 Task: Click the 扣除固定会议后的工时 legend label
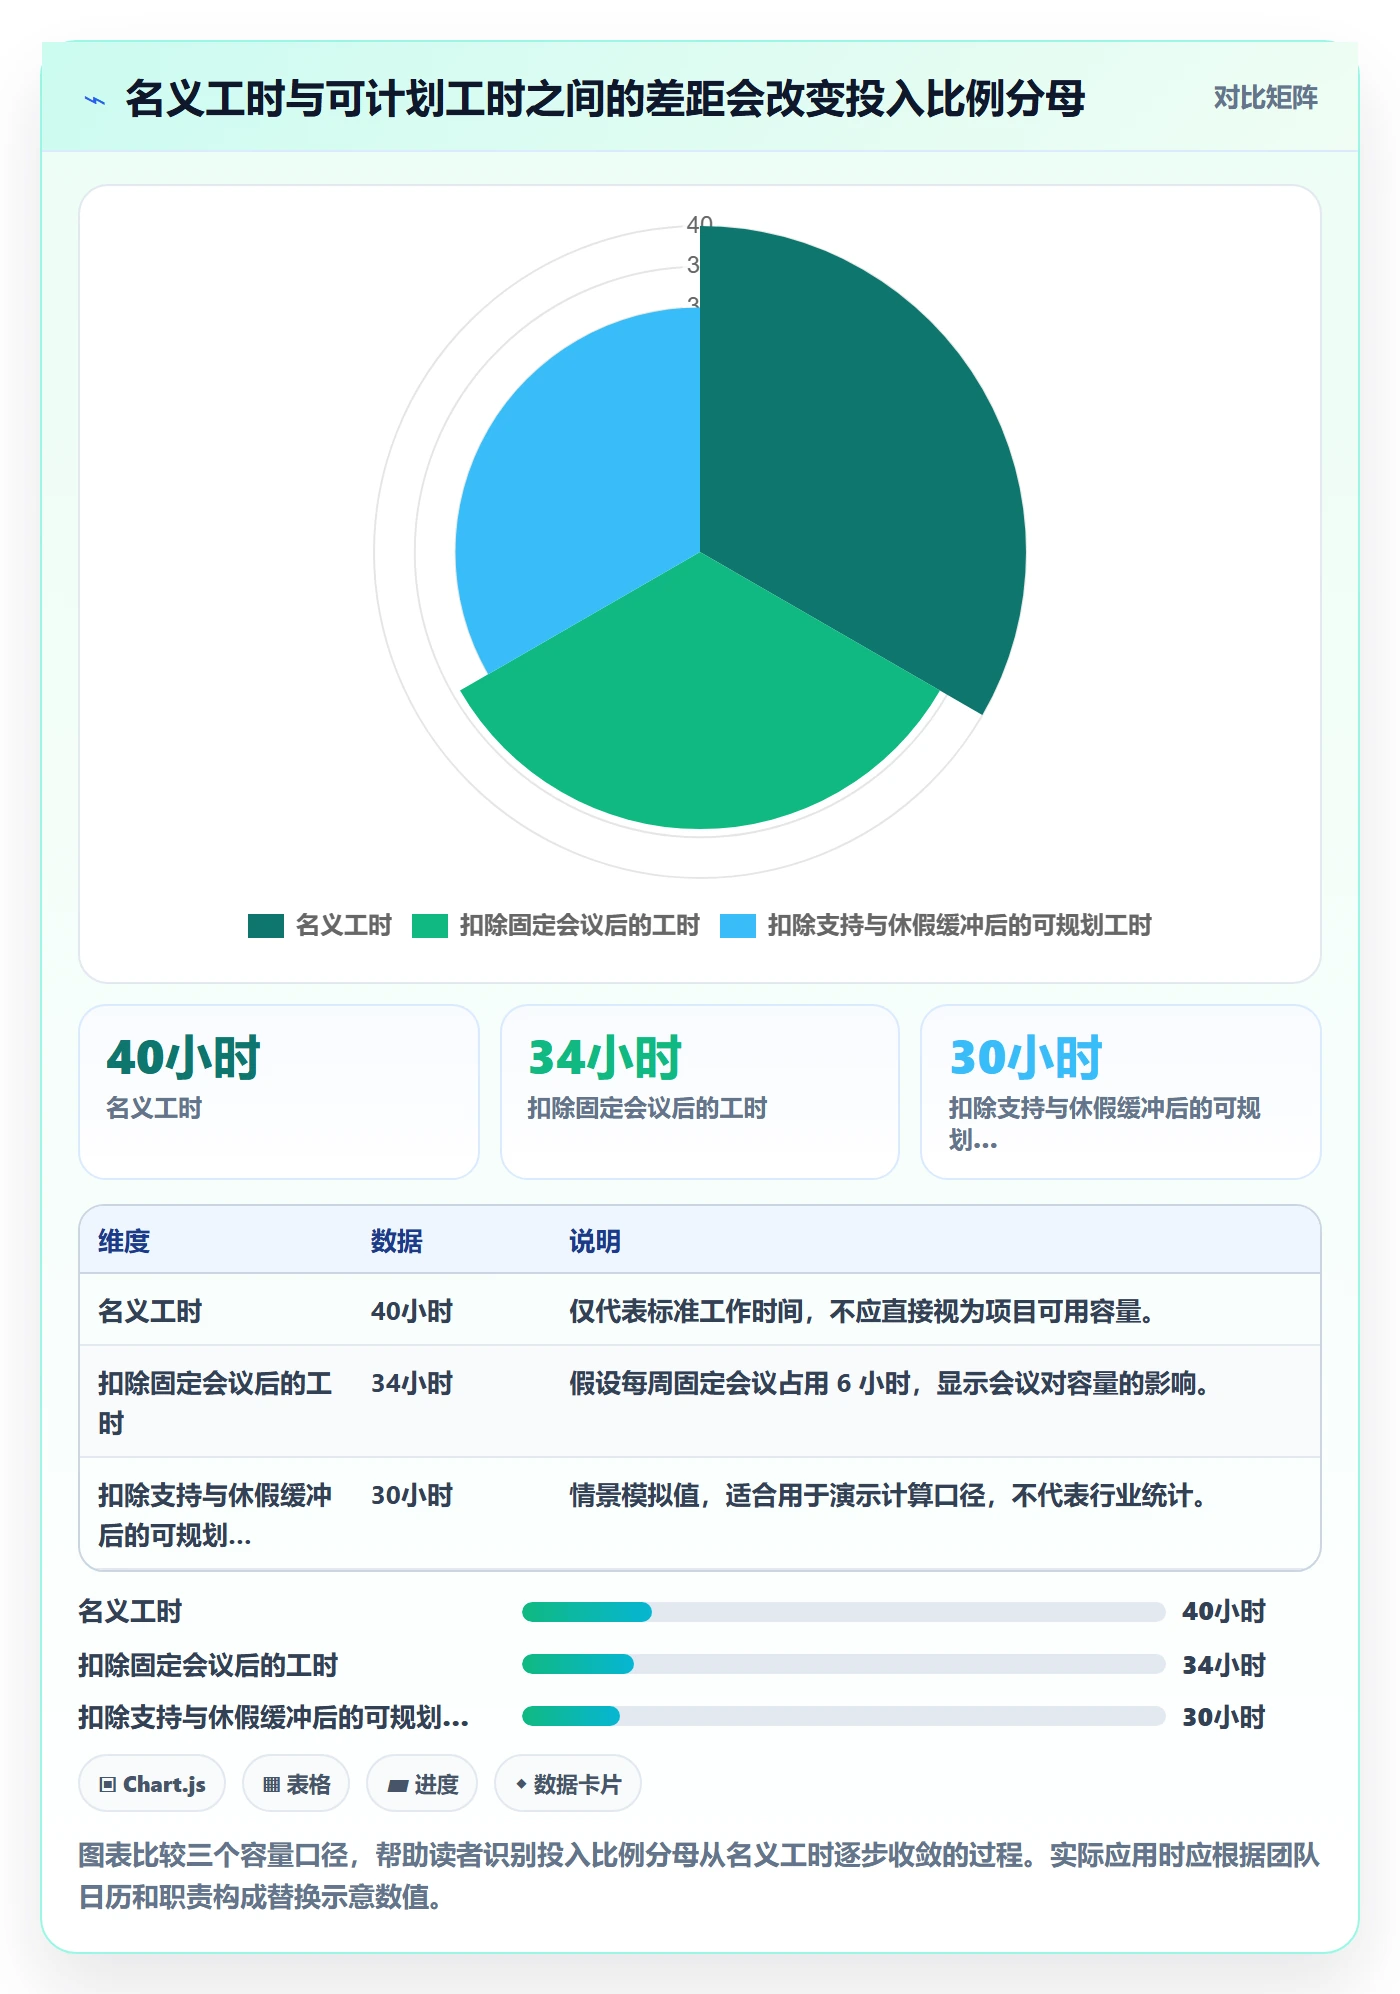(579, 926)
